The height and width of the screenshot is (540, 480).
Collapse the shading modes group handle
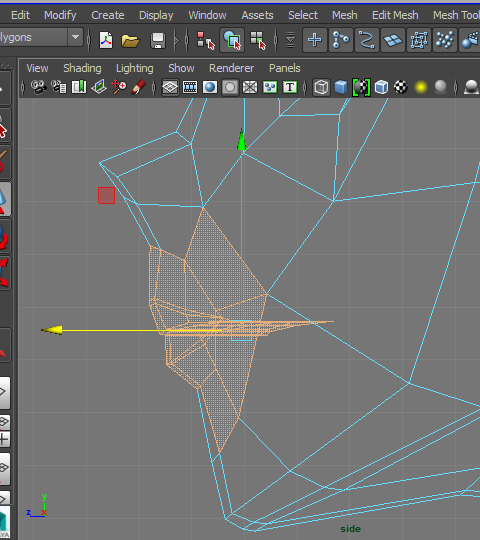click(x=305, y=87)
